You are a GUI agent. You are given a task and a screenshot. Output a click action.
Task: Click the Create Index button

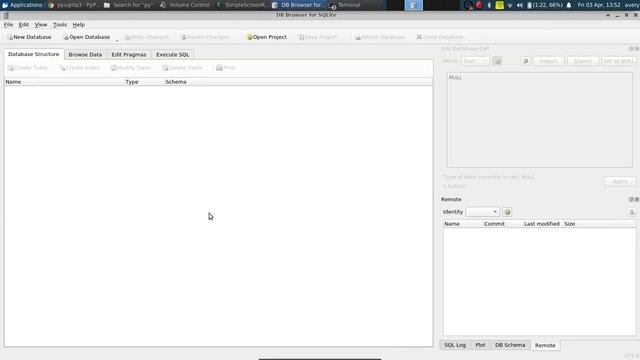click(79, 68)
